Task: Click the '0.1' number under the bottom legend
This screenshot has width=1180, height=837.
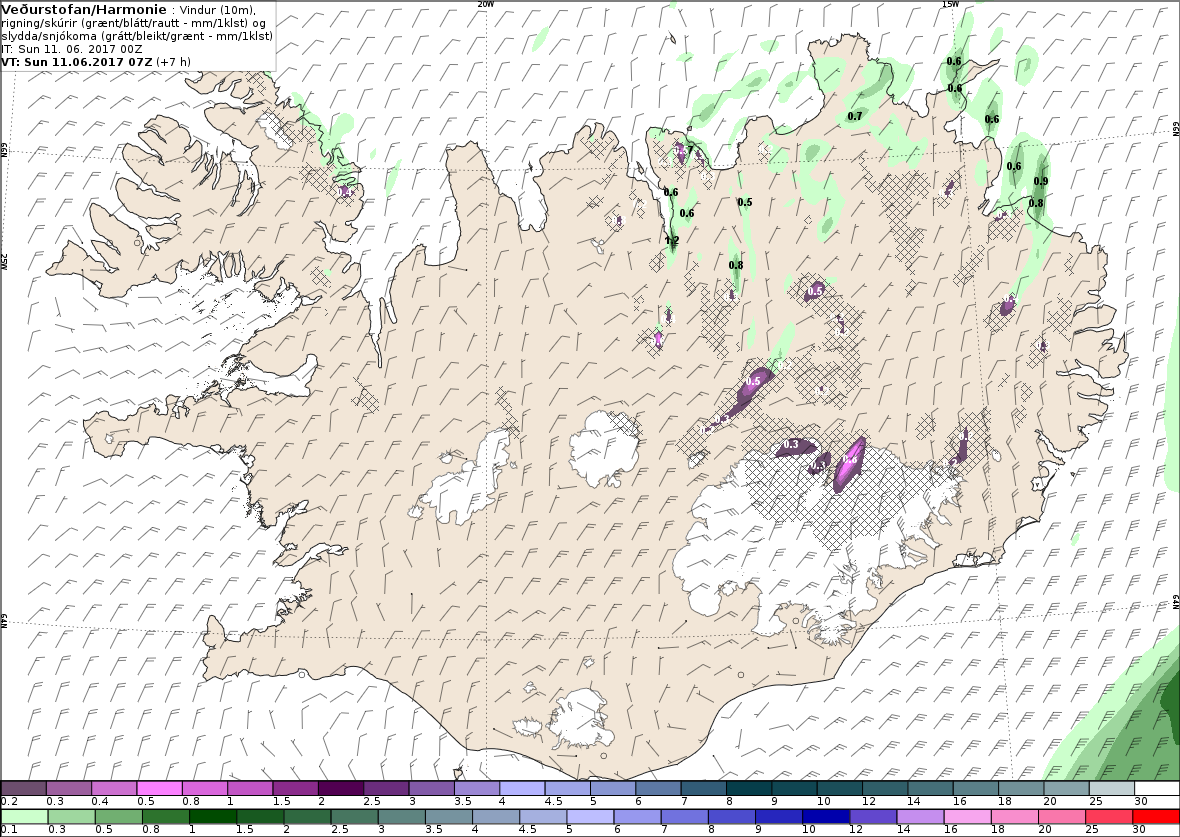Action: [8, 829]
